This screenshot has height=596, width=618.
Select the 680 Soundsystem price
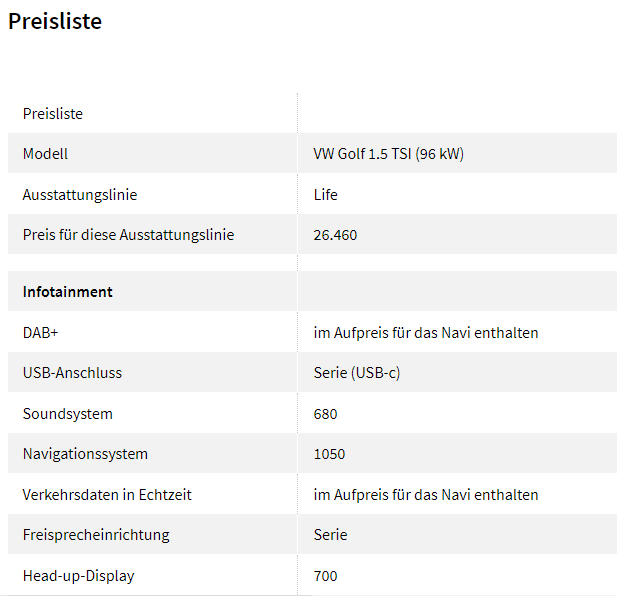(326, 414)
